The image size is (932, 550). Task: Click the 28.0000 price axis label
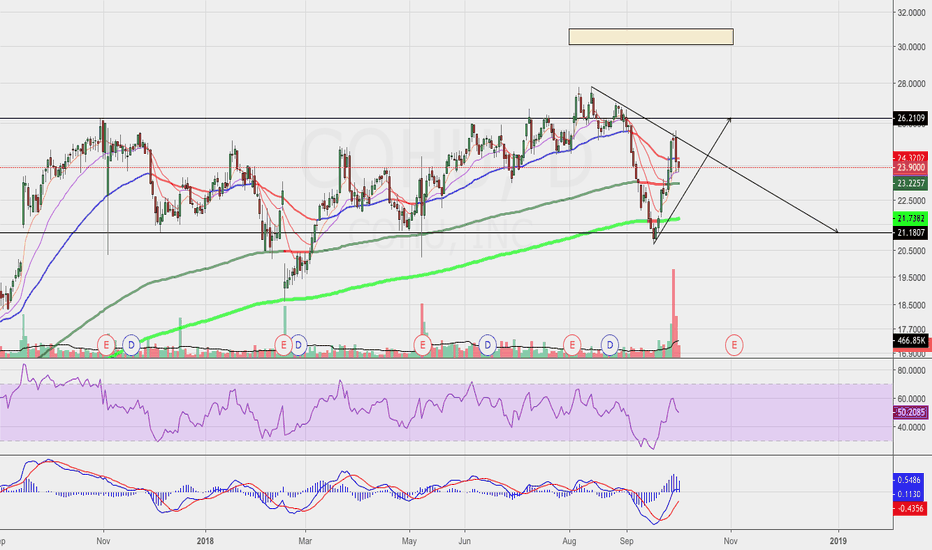[911, 84]
